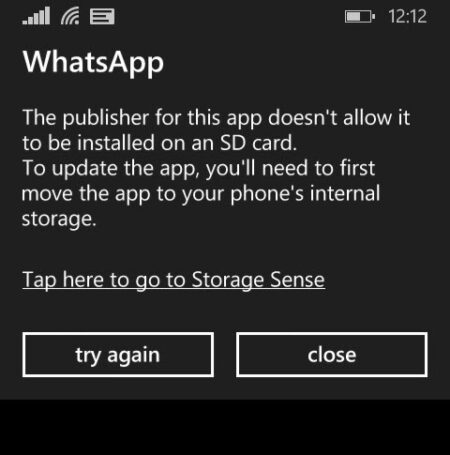Tap the word 'storage.' ending the message
The height and width of the screenshot is (455, 450).
(59, 219)
